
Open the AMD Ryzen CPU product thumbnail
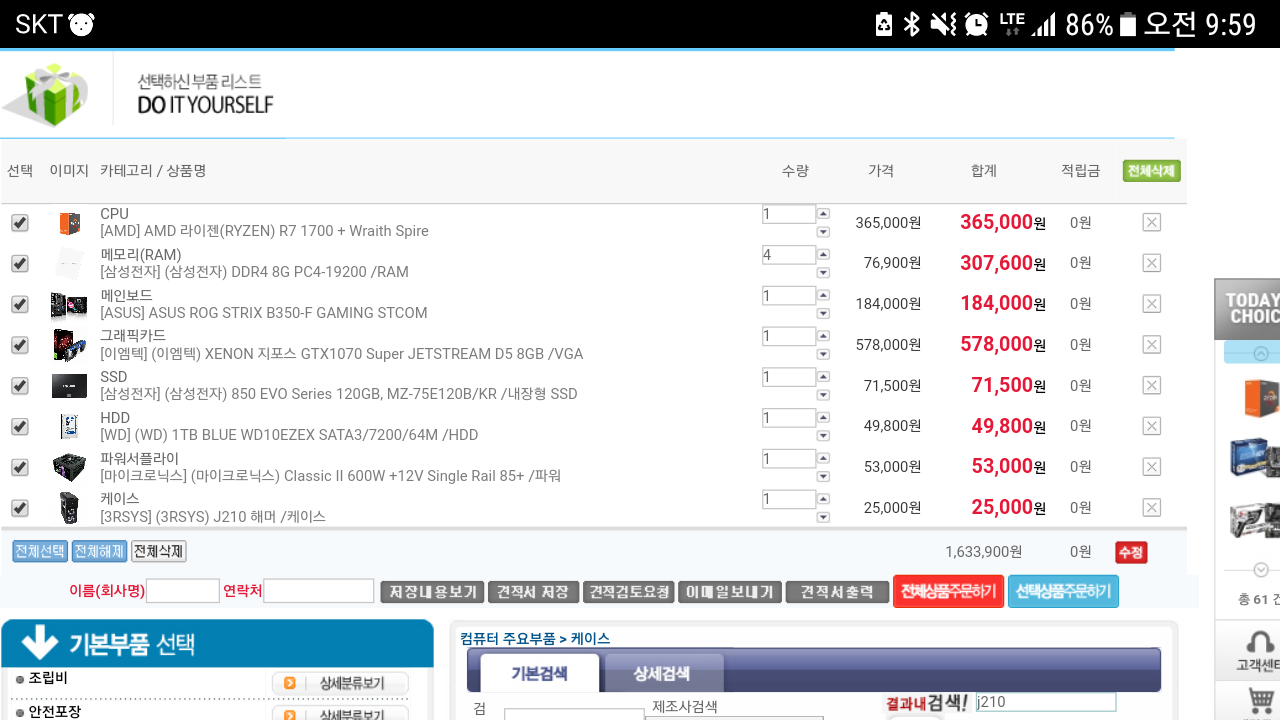pos(69,223)
